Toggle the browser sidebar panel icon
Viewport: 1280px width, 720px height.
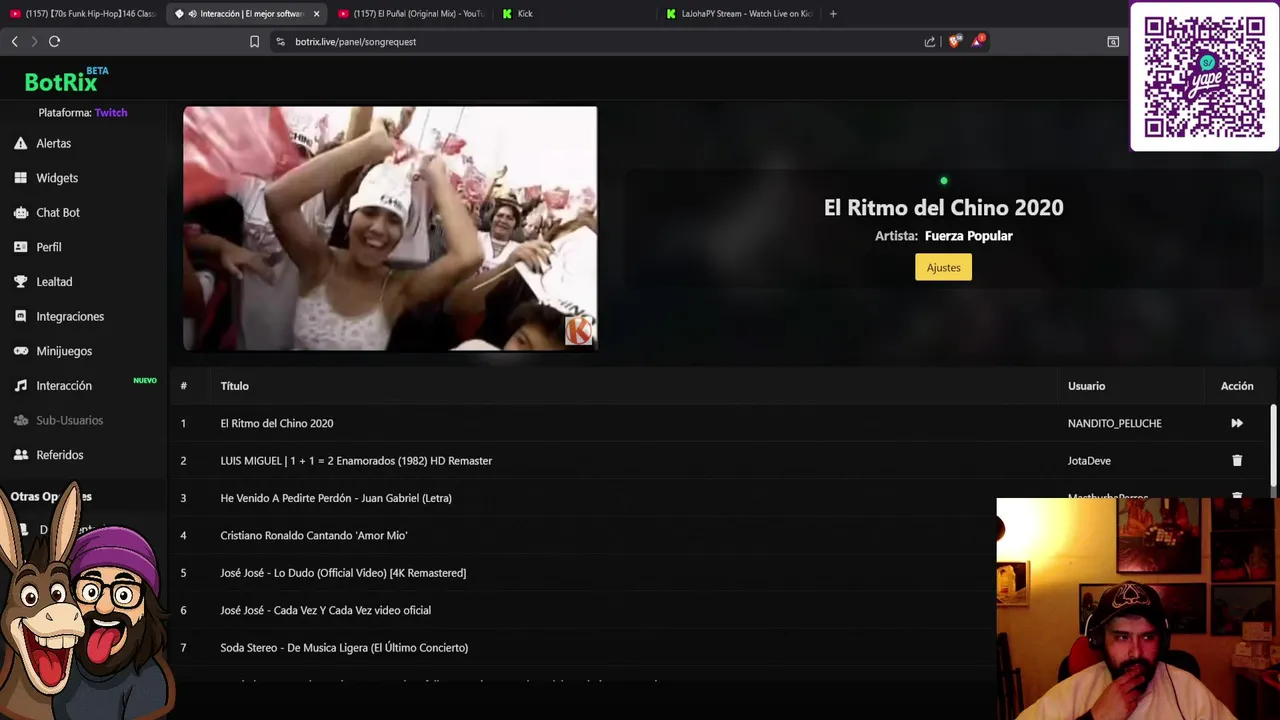pyautogui.click(x=1113, y=42)
